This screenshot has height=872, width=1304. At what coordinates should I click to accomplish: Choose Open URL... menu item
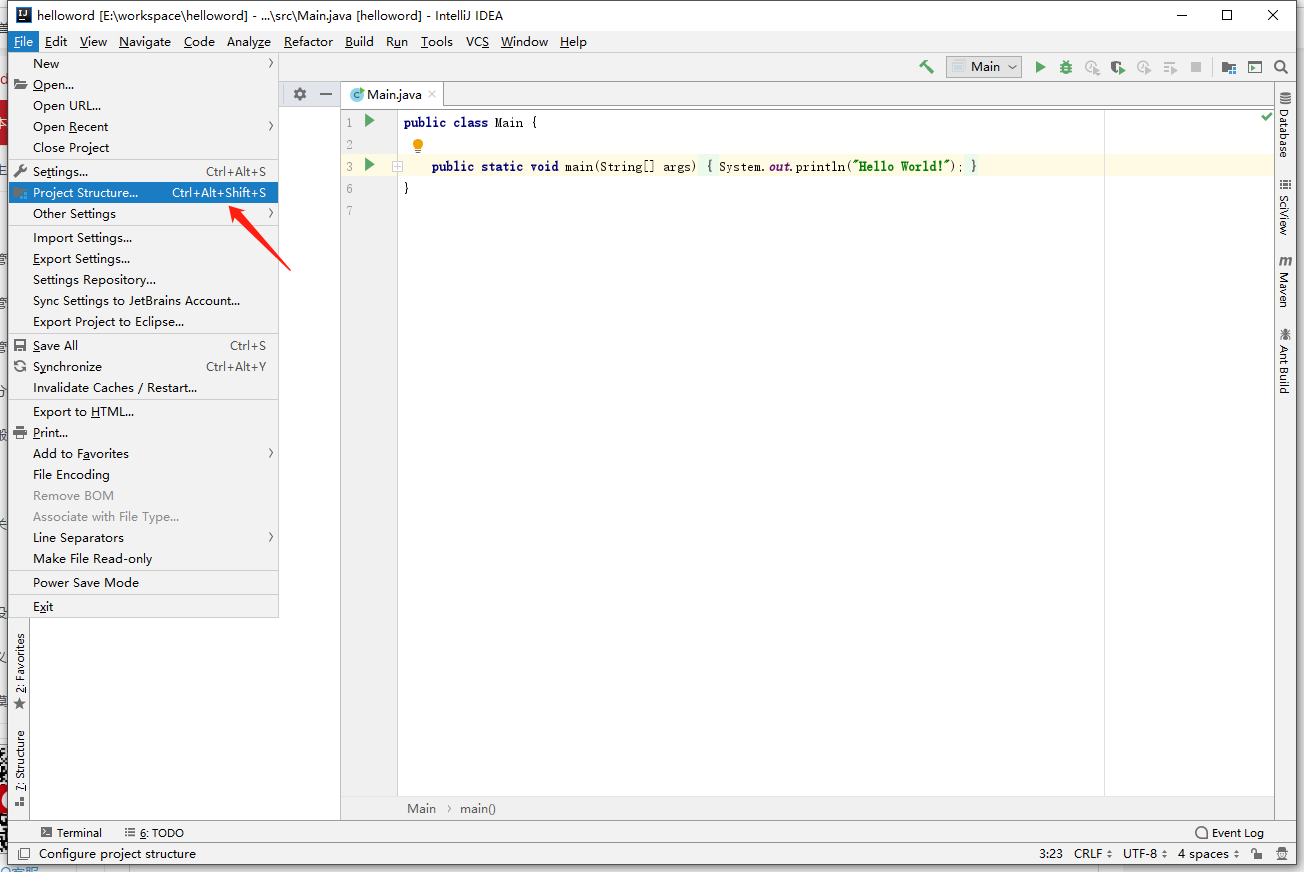[143, 105]
